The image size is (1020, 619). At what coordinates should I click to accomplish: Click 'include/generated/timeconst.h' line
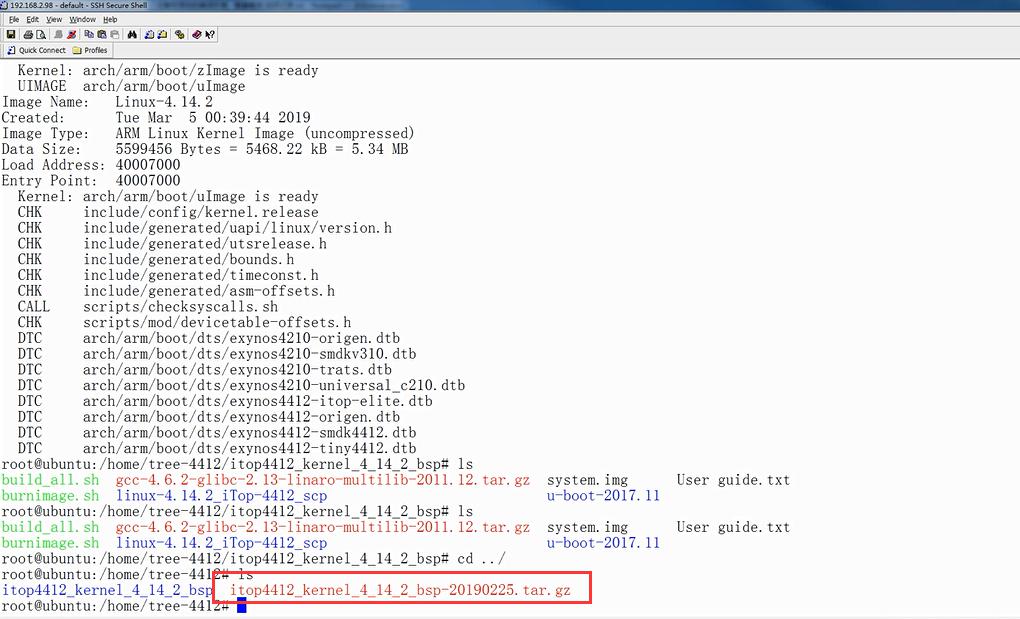pyautogui.click(x=200, y=275)
